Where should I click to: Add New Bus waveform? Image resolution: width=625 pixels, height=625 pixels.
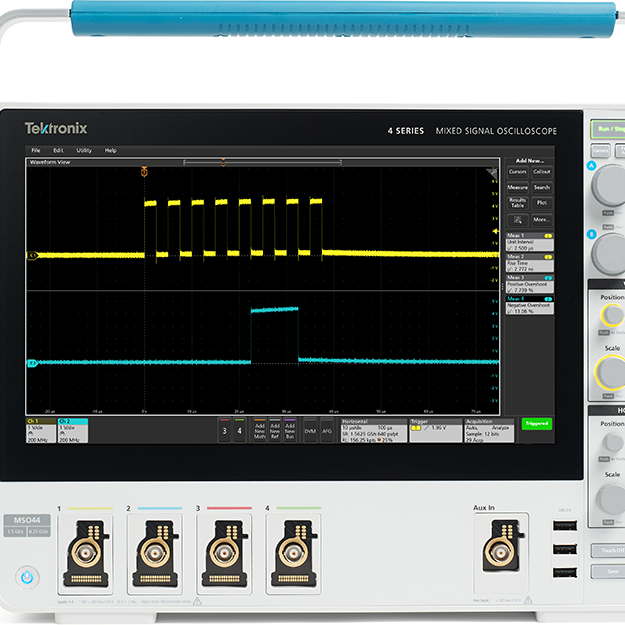tap(290, 430)
